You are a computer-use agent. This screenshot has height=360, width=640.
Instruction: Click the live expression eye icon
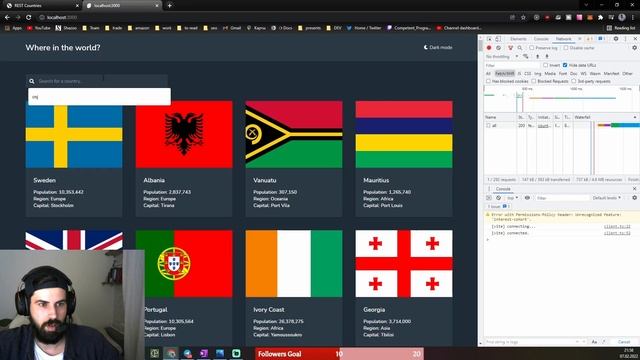point(527,198)
